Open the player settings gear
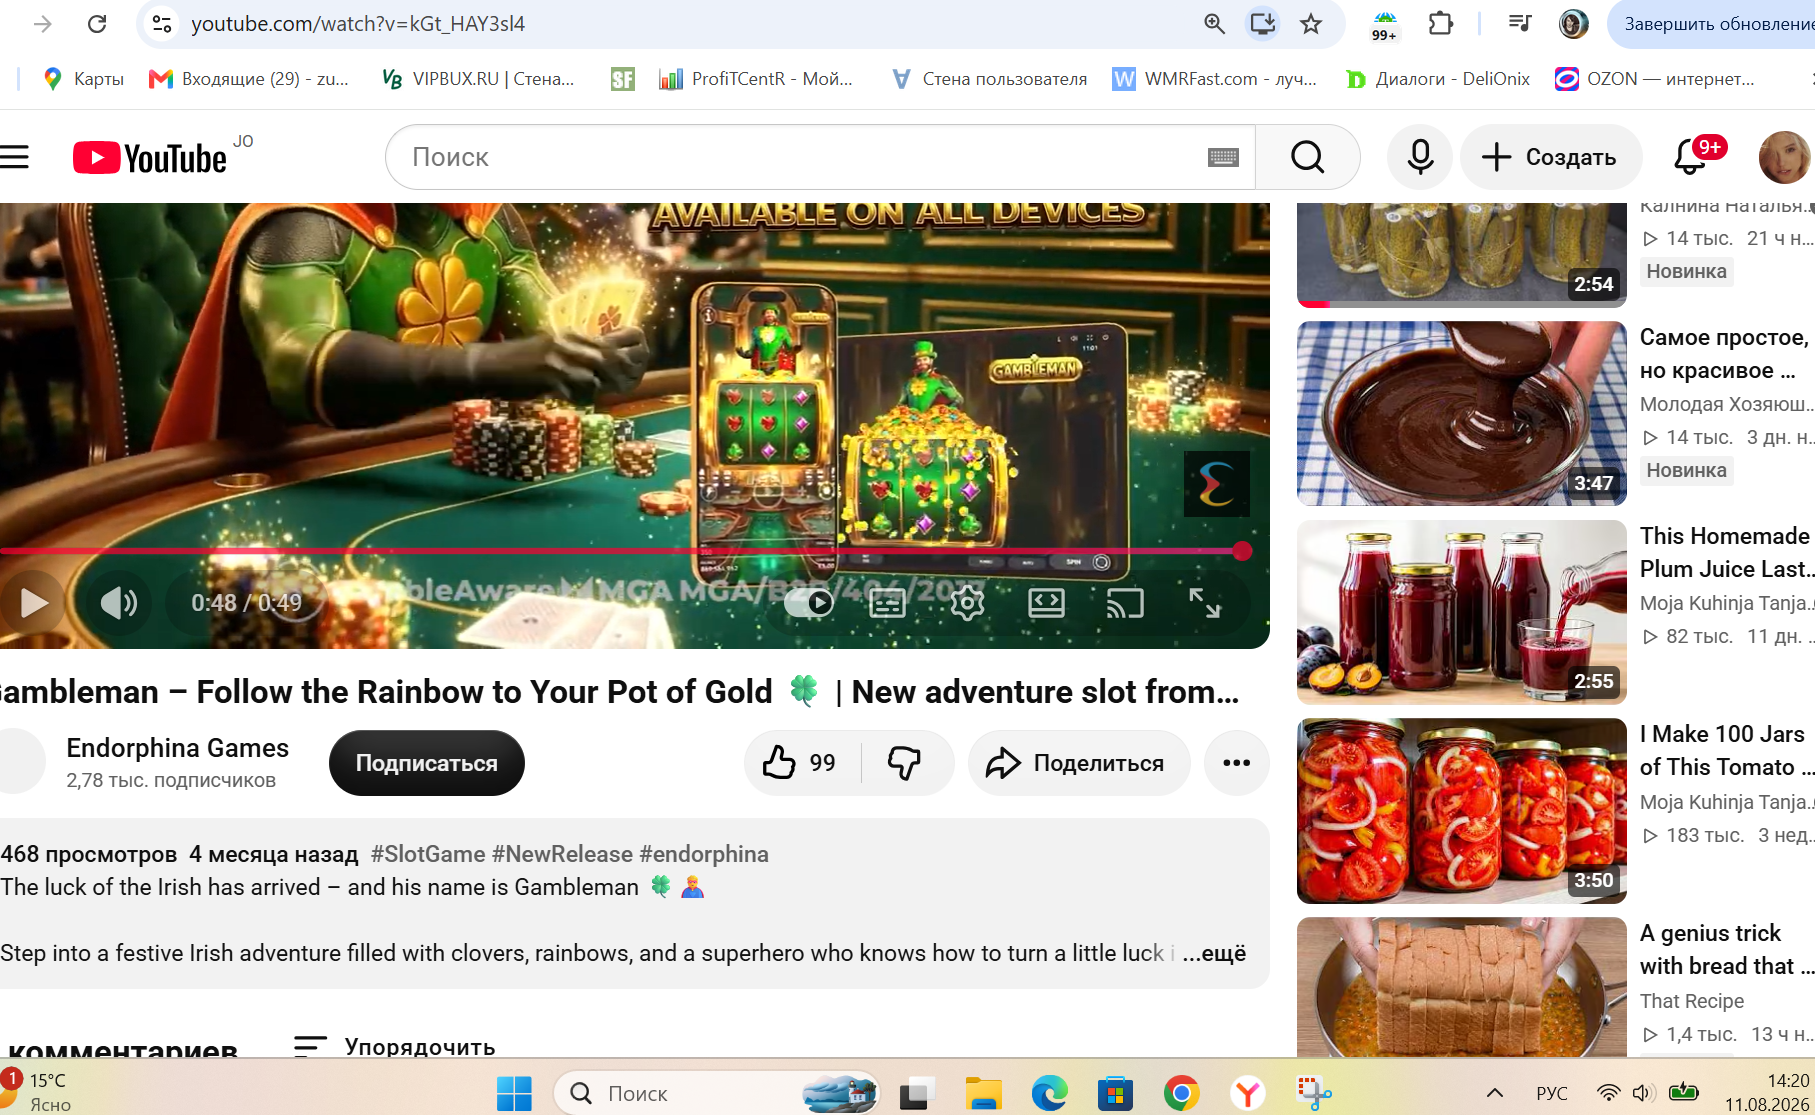The height and width of the screenshot is (1115, 1815). point(967,602)
